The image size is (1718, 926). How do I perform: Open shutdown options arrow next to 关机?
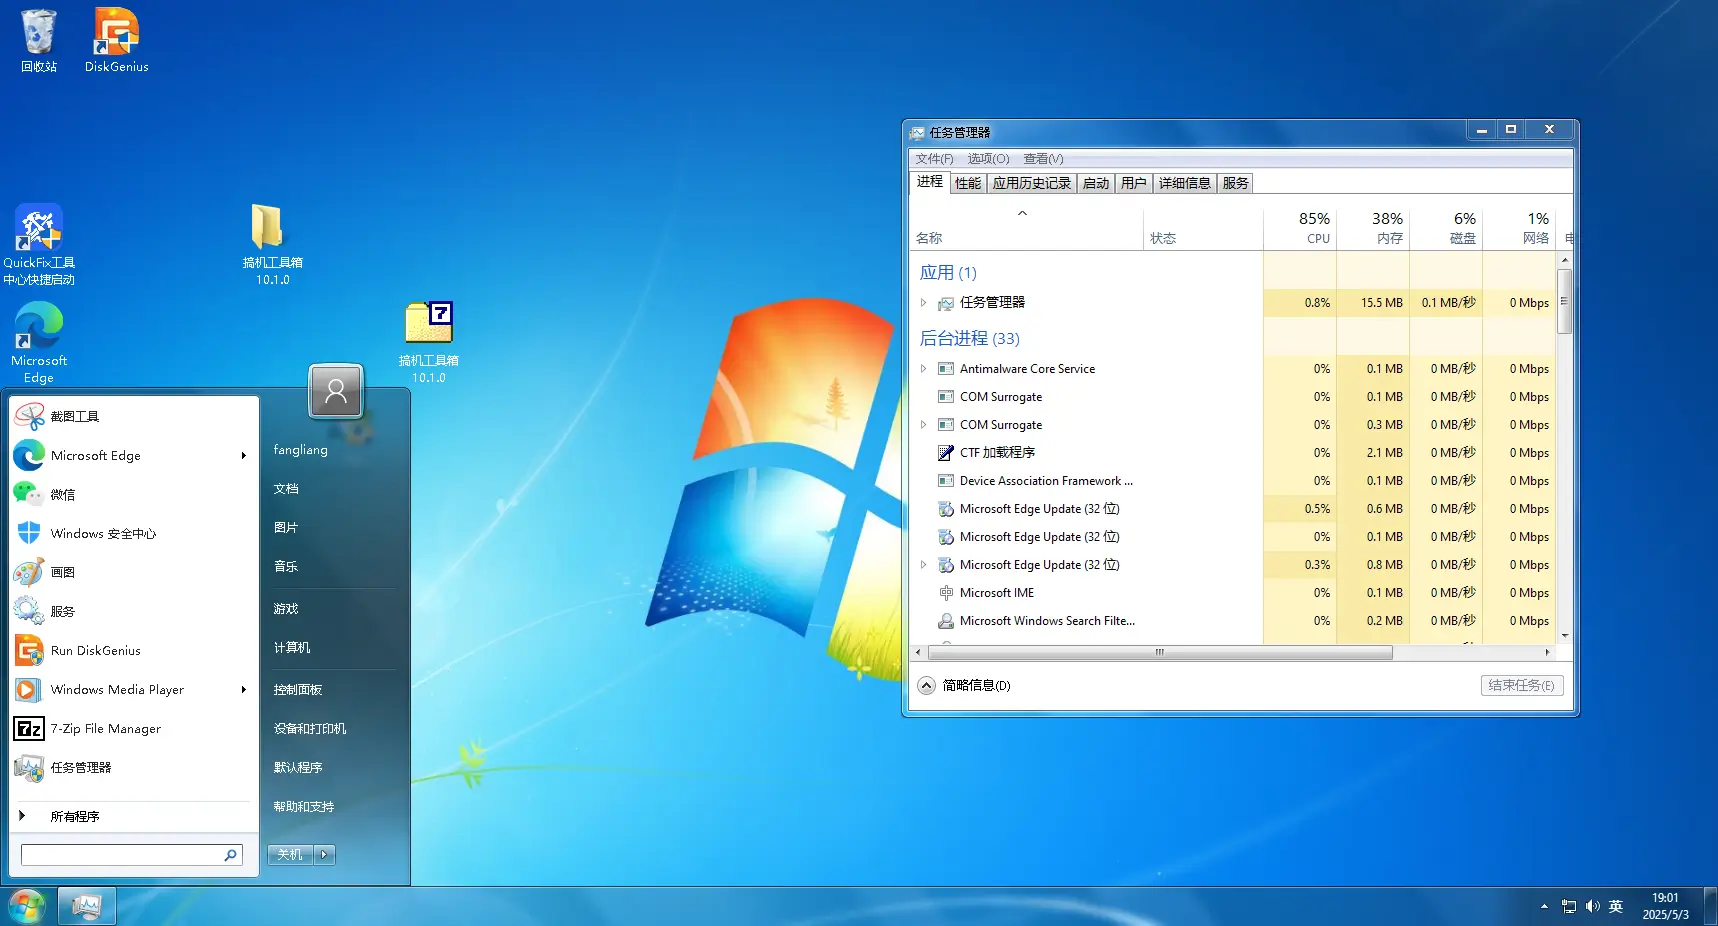[325, 855]
